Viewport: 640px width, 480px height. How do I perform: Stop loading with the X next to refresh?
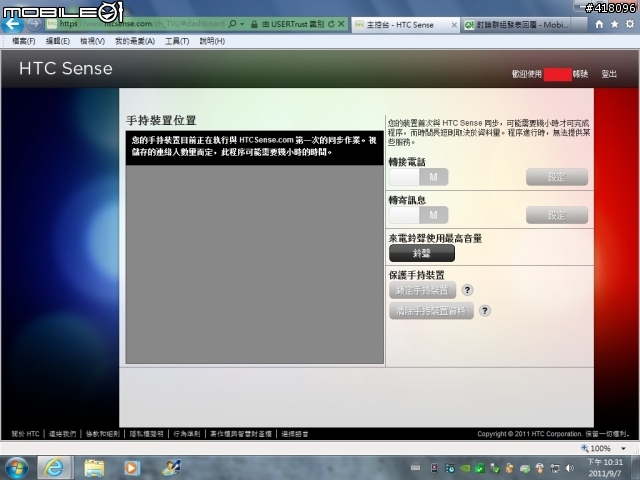pos(341,24)
